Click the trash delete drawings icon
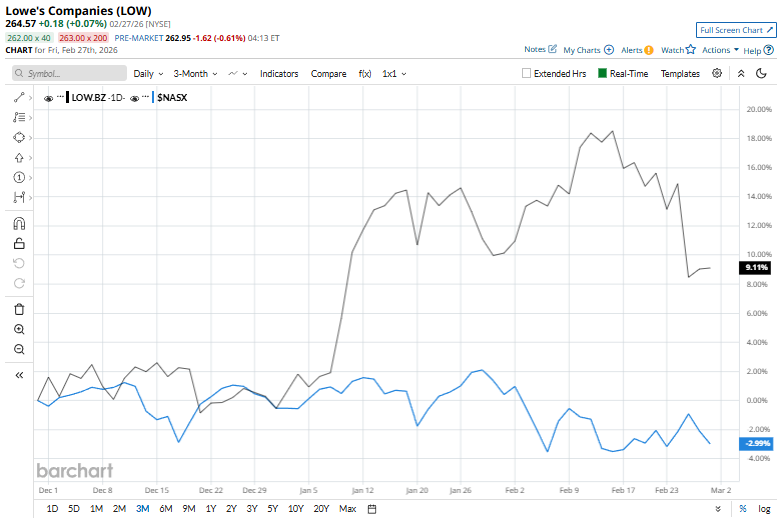Image resolution: width=777 pixels, height=523 pixels. tap(19, 309)
